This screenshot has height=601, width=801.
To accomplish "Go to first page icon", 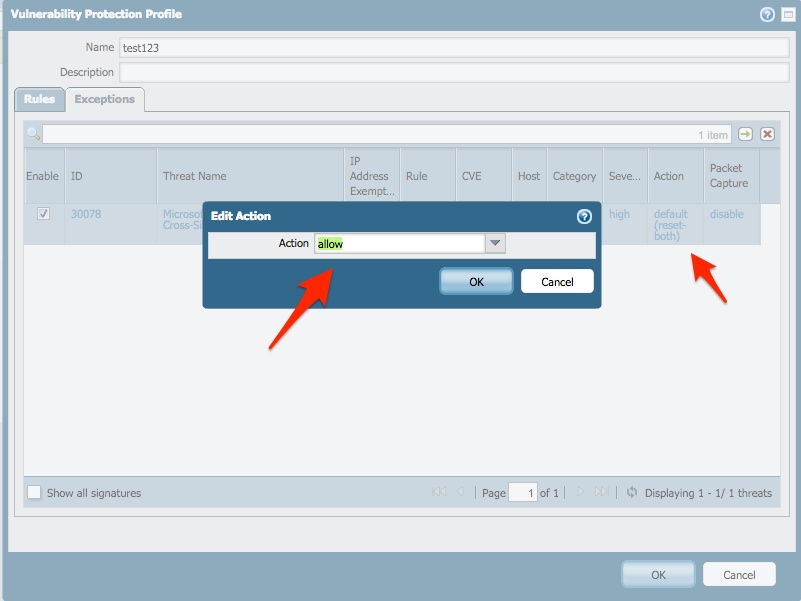I will 439,492.
